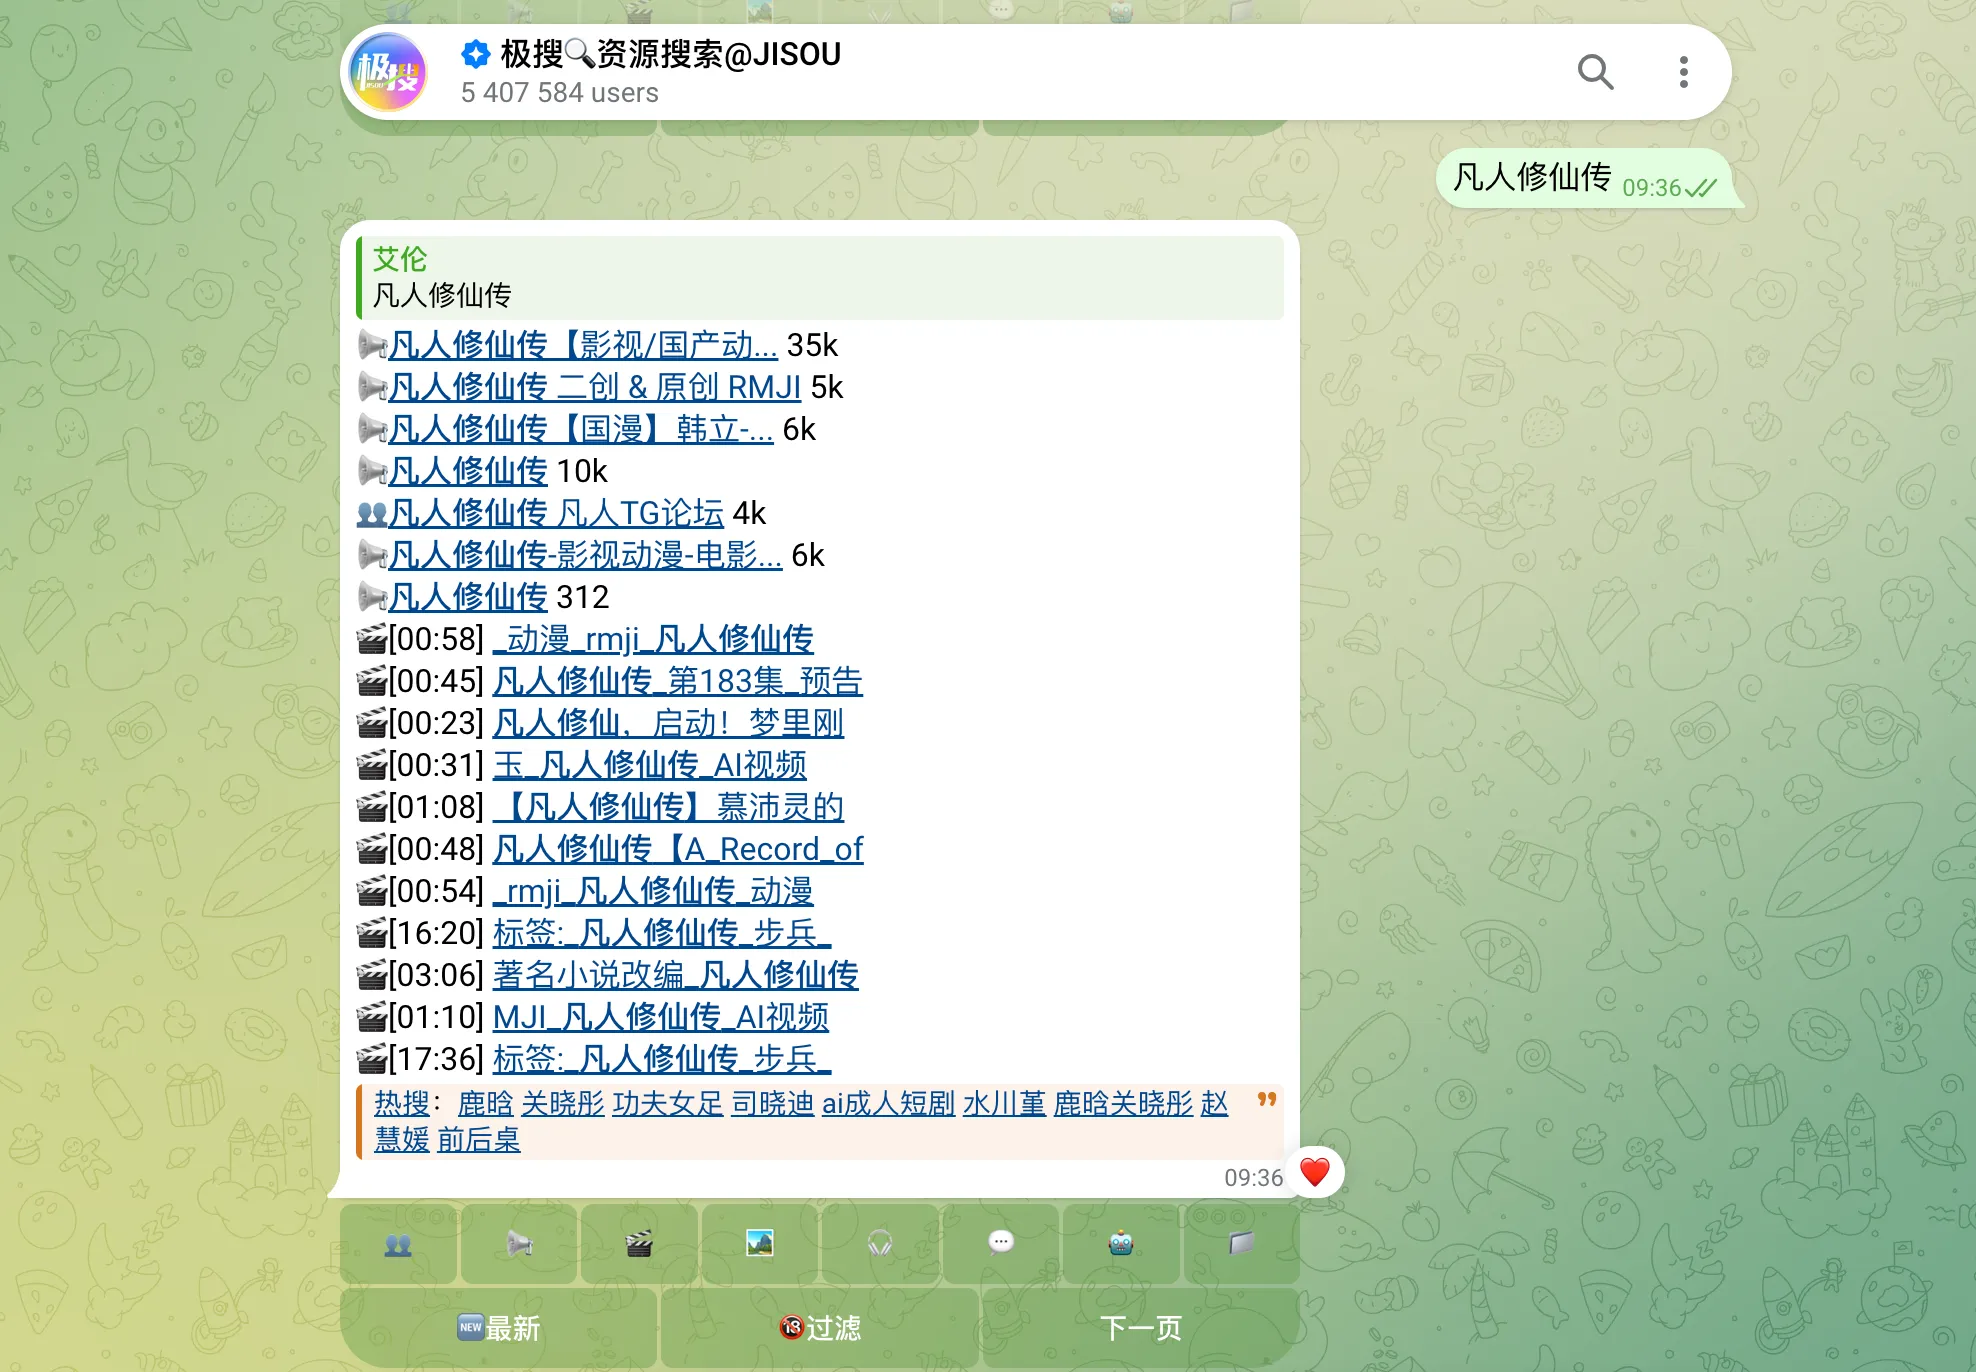Search hot term 关晓彤
This screenshot has height=1372, width=1976.
click(563, 1103)
